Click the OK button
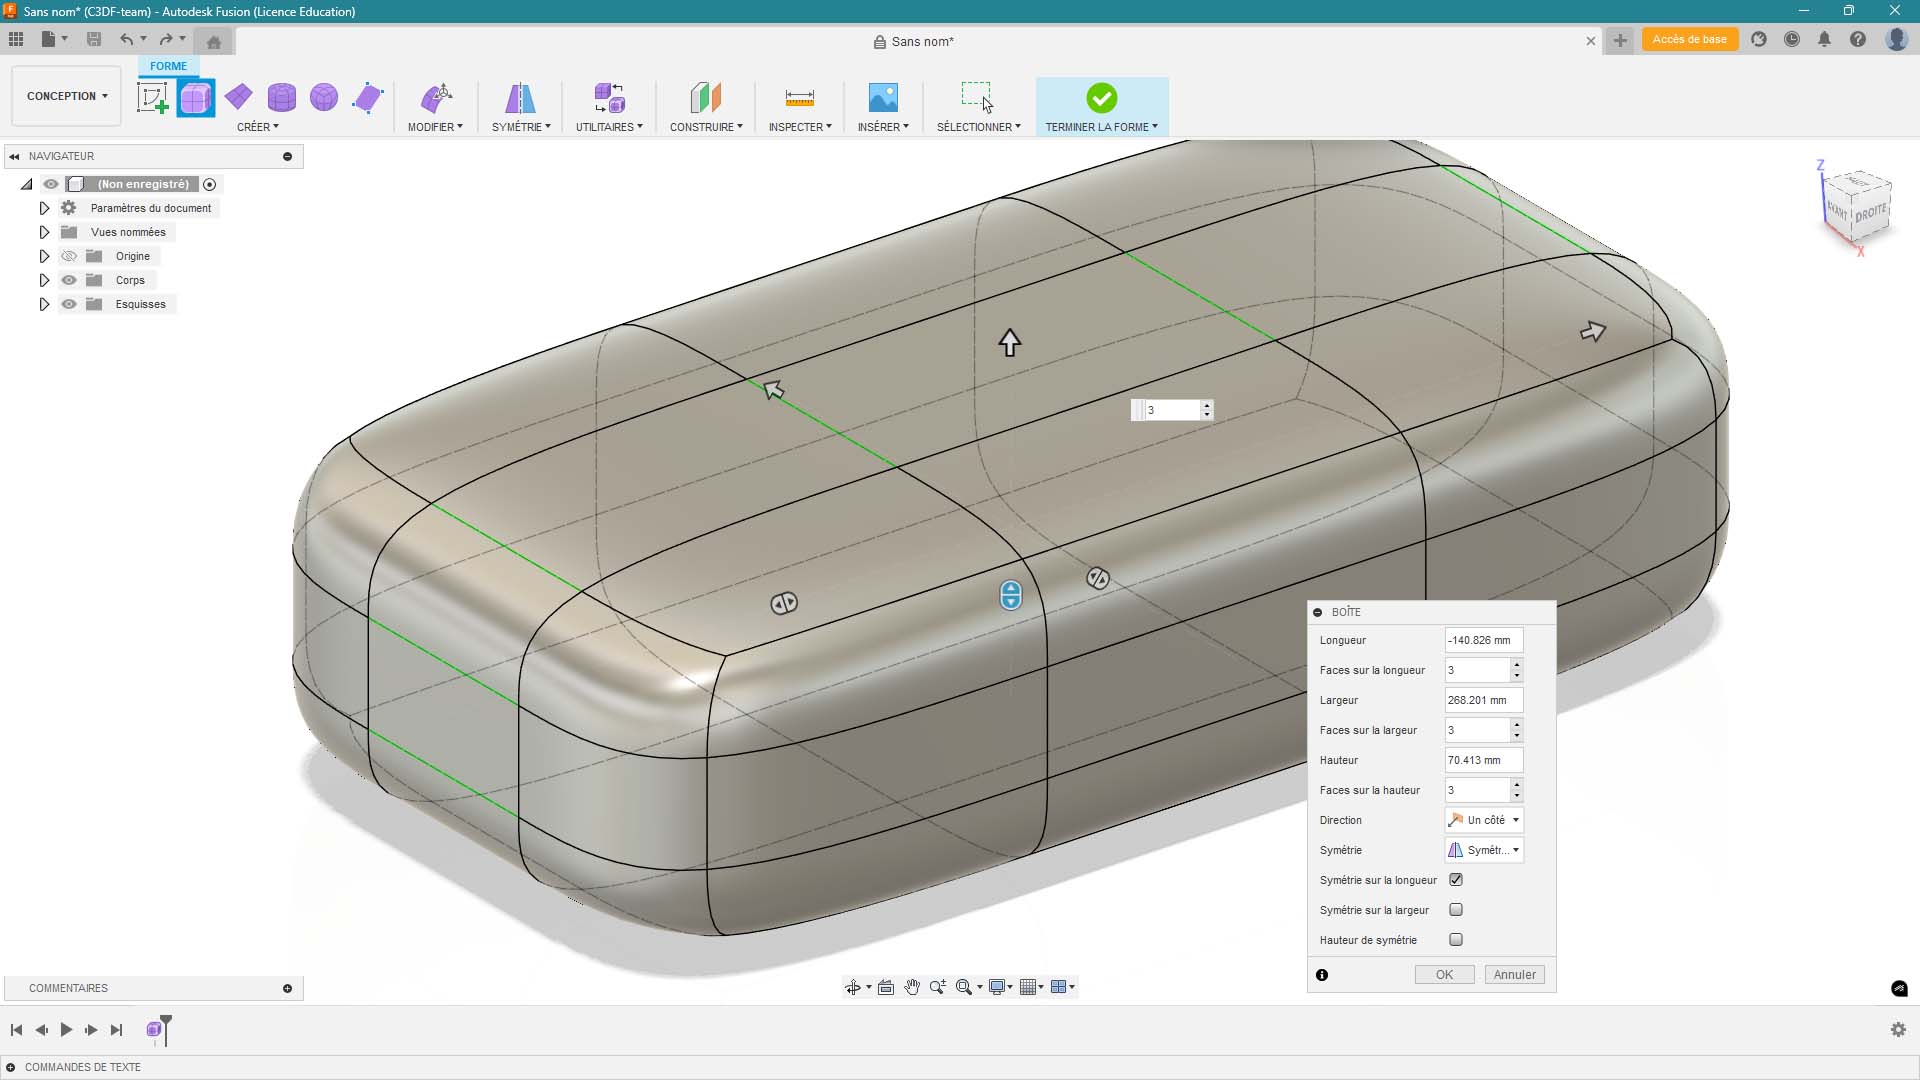This screenshot has width=1920, height=1080. [x=1444, y=975]
